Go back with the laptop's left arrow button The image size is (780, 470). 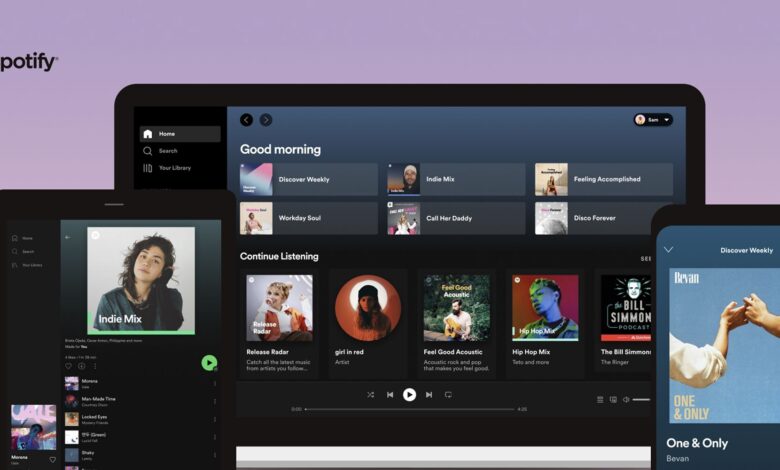246,120
